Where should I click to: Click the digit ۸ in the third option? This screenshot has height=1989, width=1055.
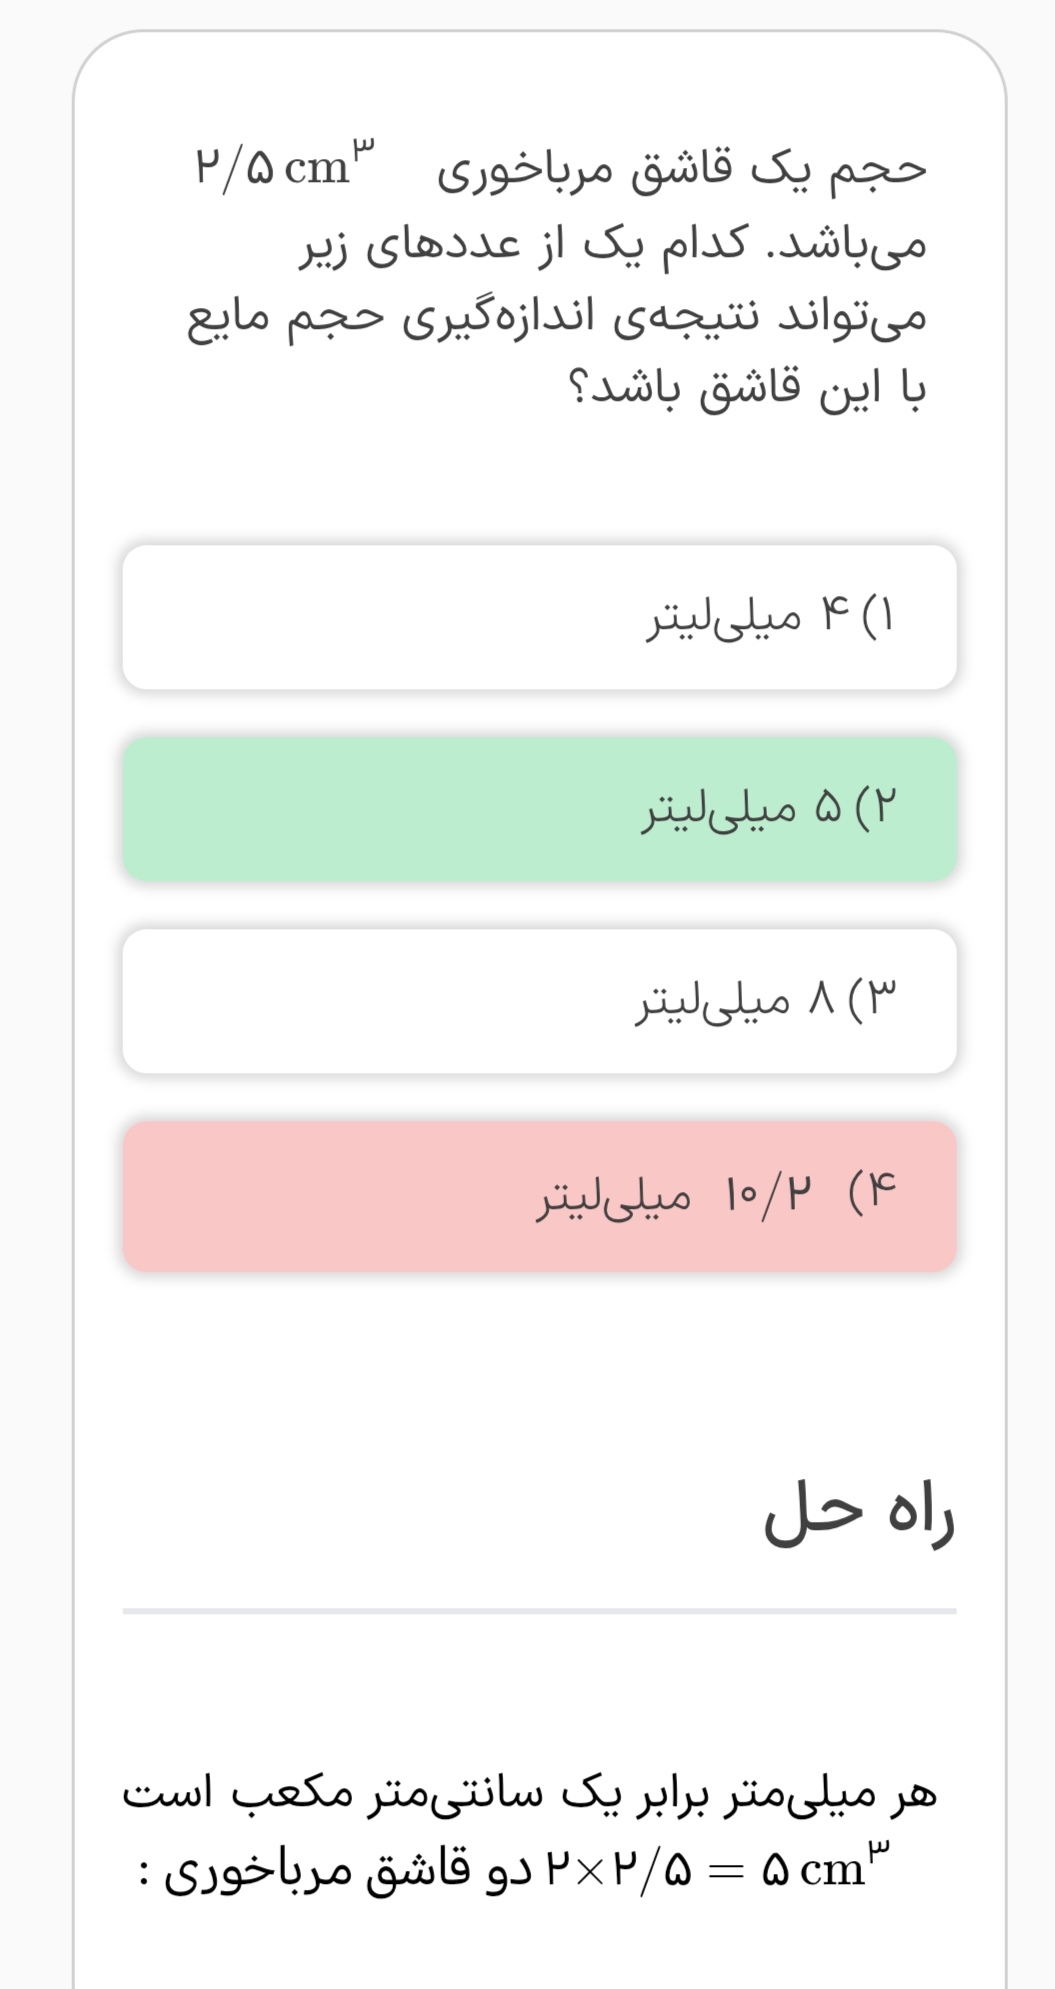821,998
